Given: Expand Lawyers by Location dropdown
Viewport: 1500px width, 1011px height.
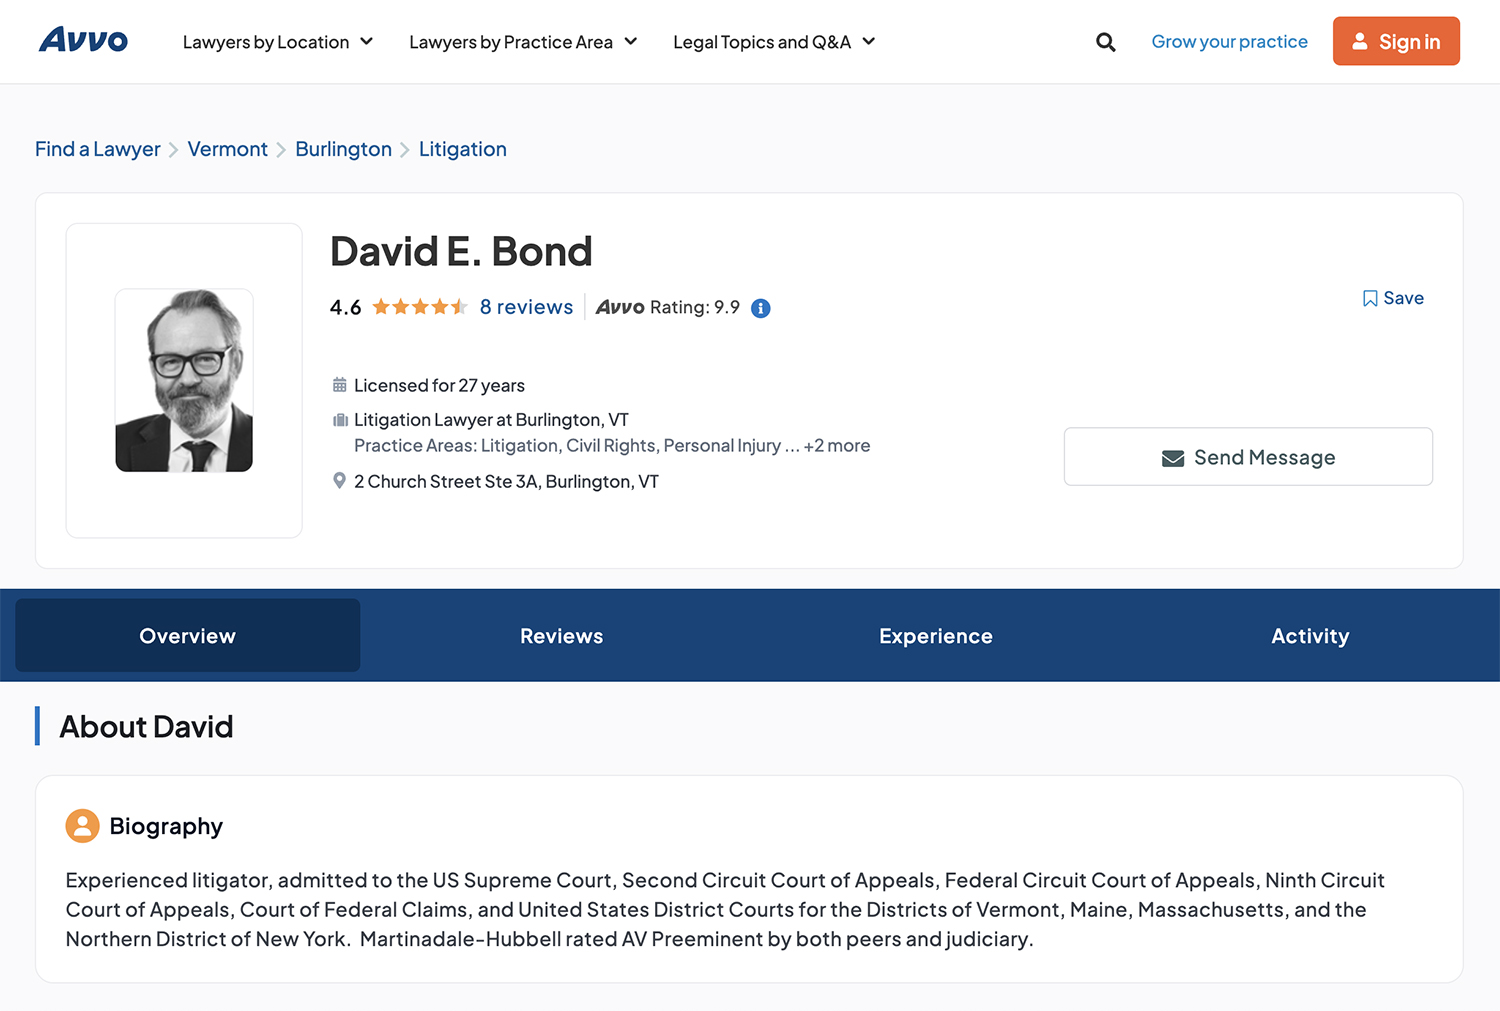Looking at the screenshot, I should point(277,42).
